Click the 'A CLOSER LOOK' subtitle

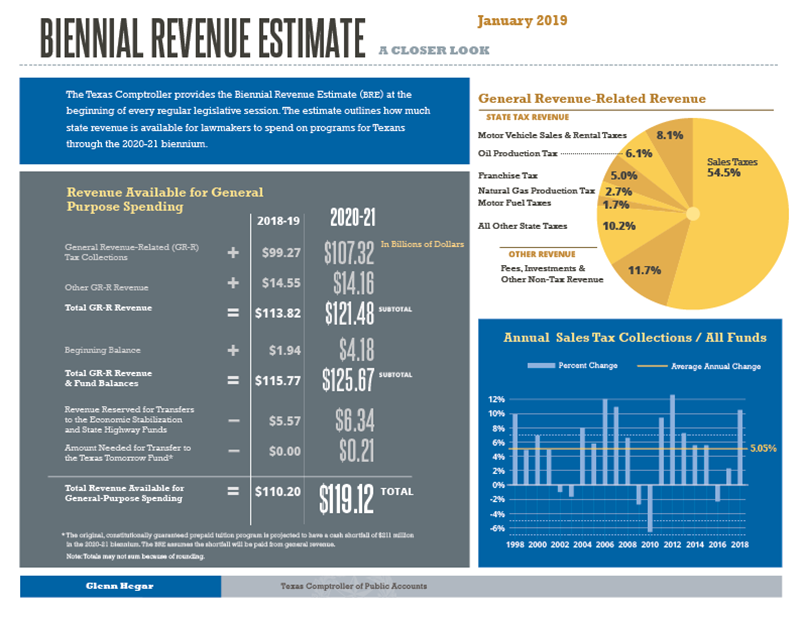[434, 50]
